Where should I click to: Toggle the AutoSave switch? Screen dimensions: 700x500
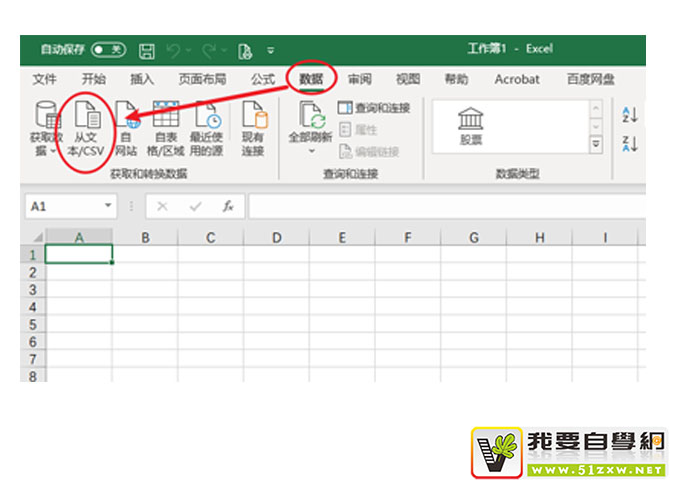click(x=108, y=50)
